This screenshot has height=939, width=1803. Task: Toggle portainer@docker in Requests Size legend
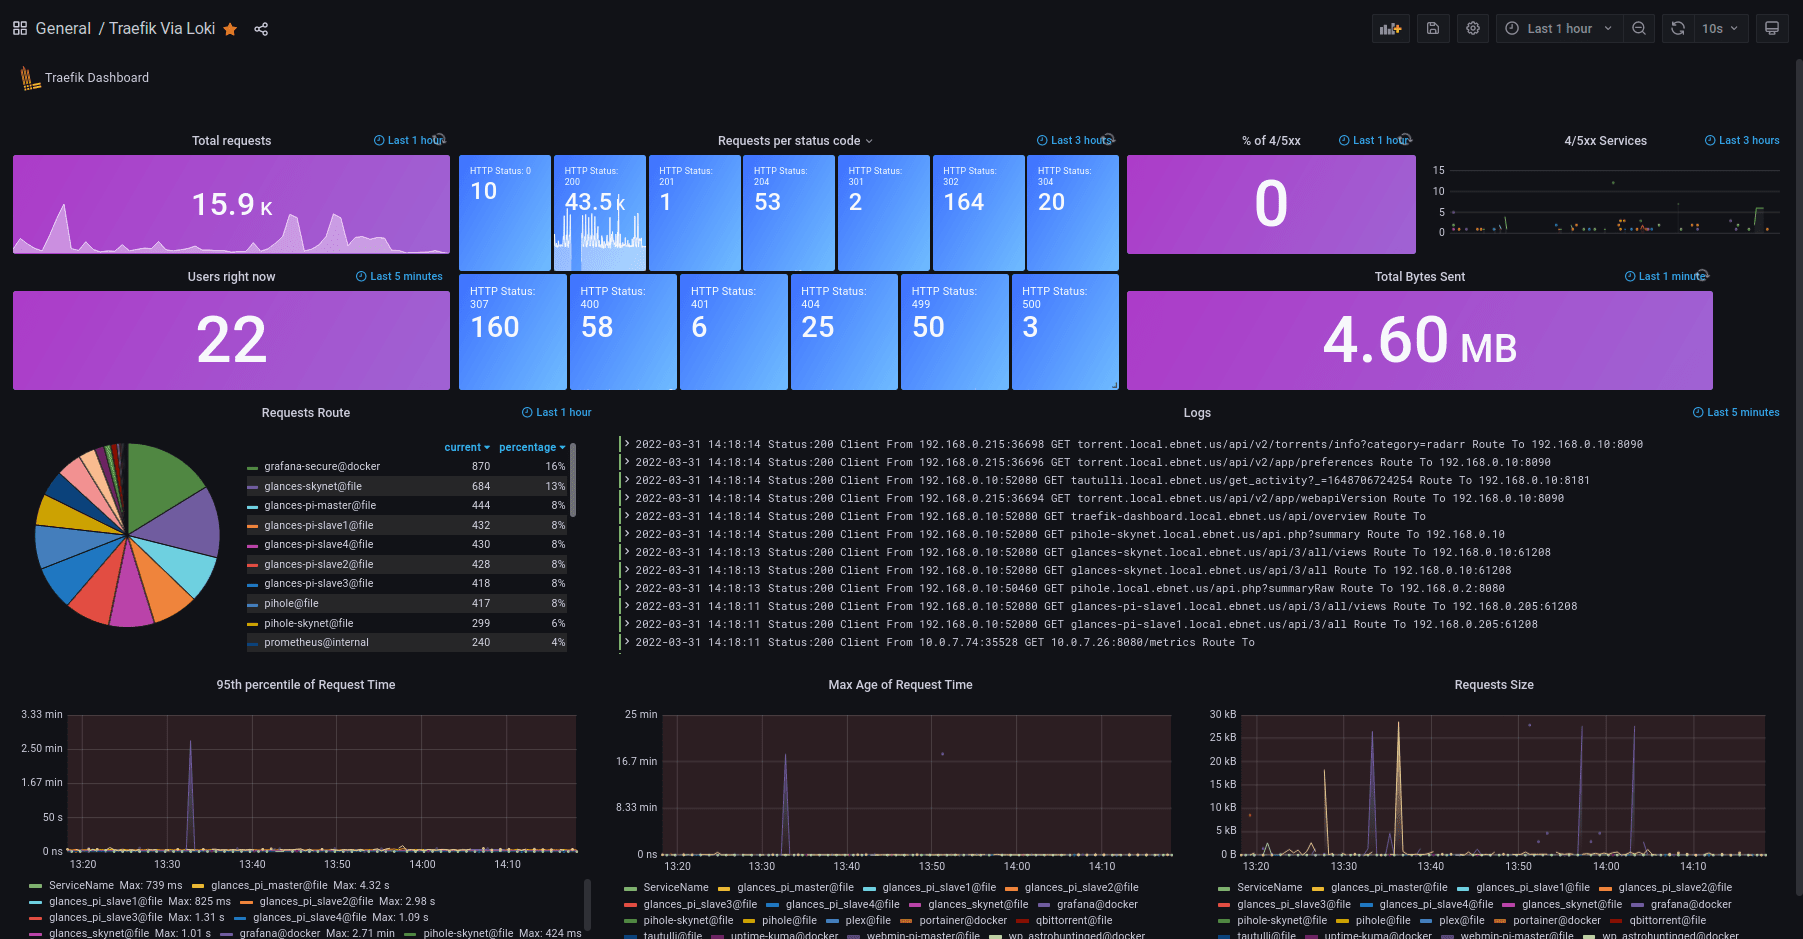pos(1557,920)
